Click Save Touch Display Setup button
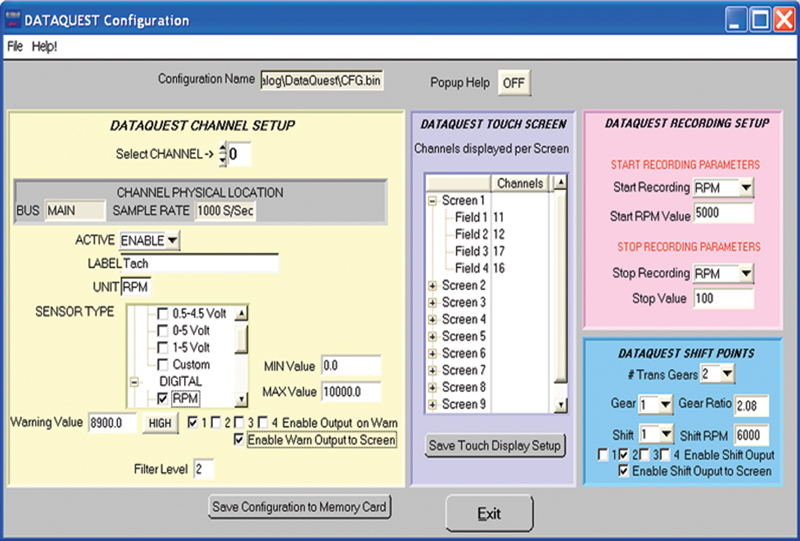 coord(495,446)
